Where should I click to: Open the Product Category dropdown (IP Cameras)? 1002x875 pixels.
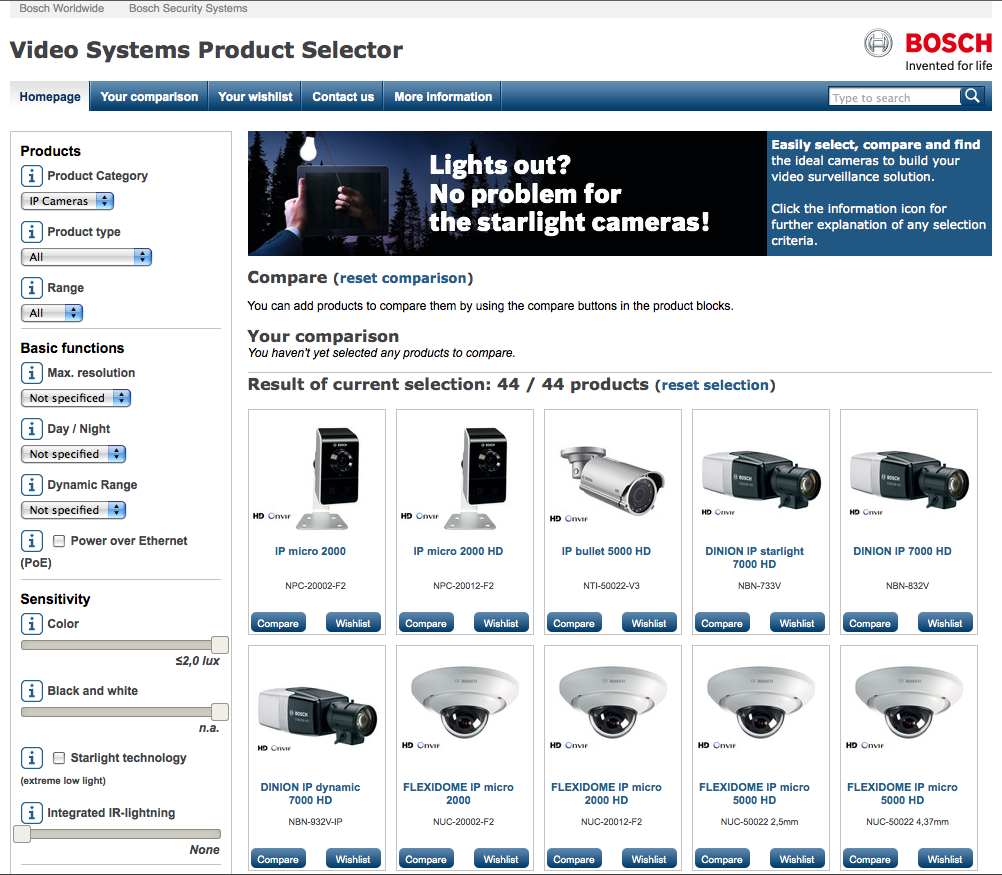click(x=67, y=201)
